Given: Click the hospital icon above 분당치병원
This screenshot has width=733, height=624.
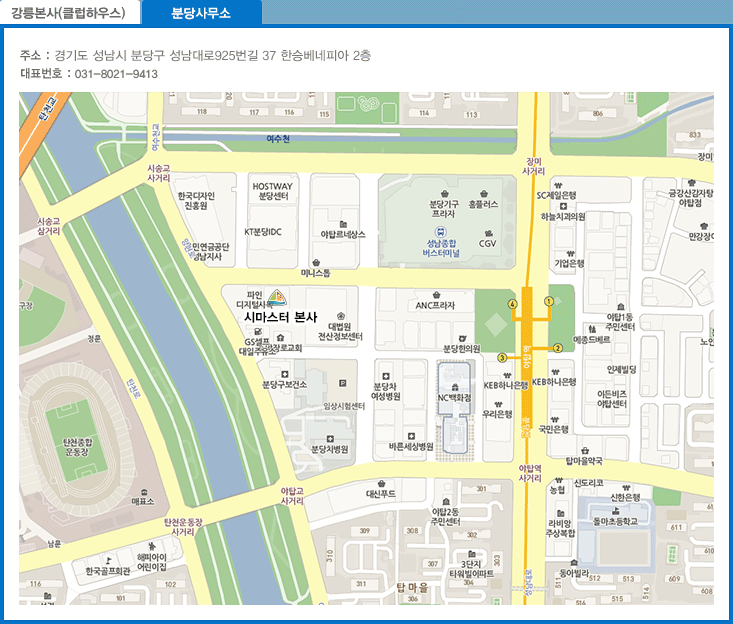Looking at the screenshot, I should (330, 439).
